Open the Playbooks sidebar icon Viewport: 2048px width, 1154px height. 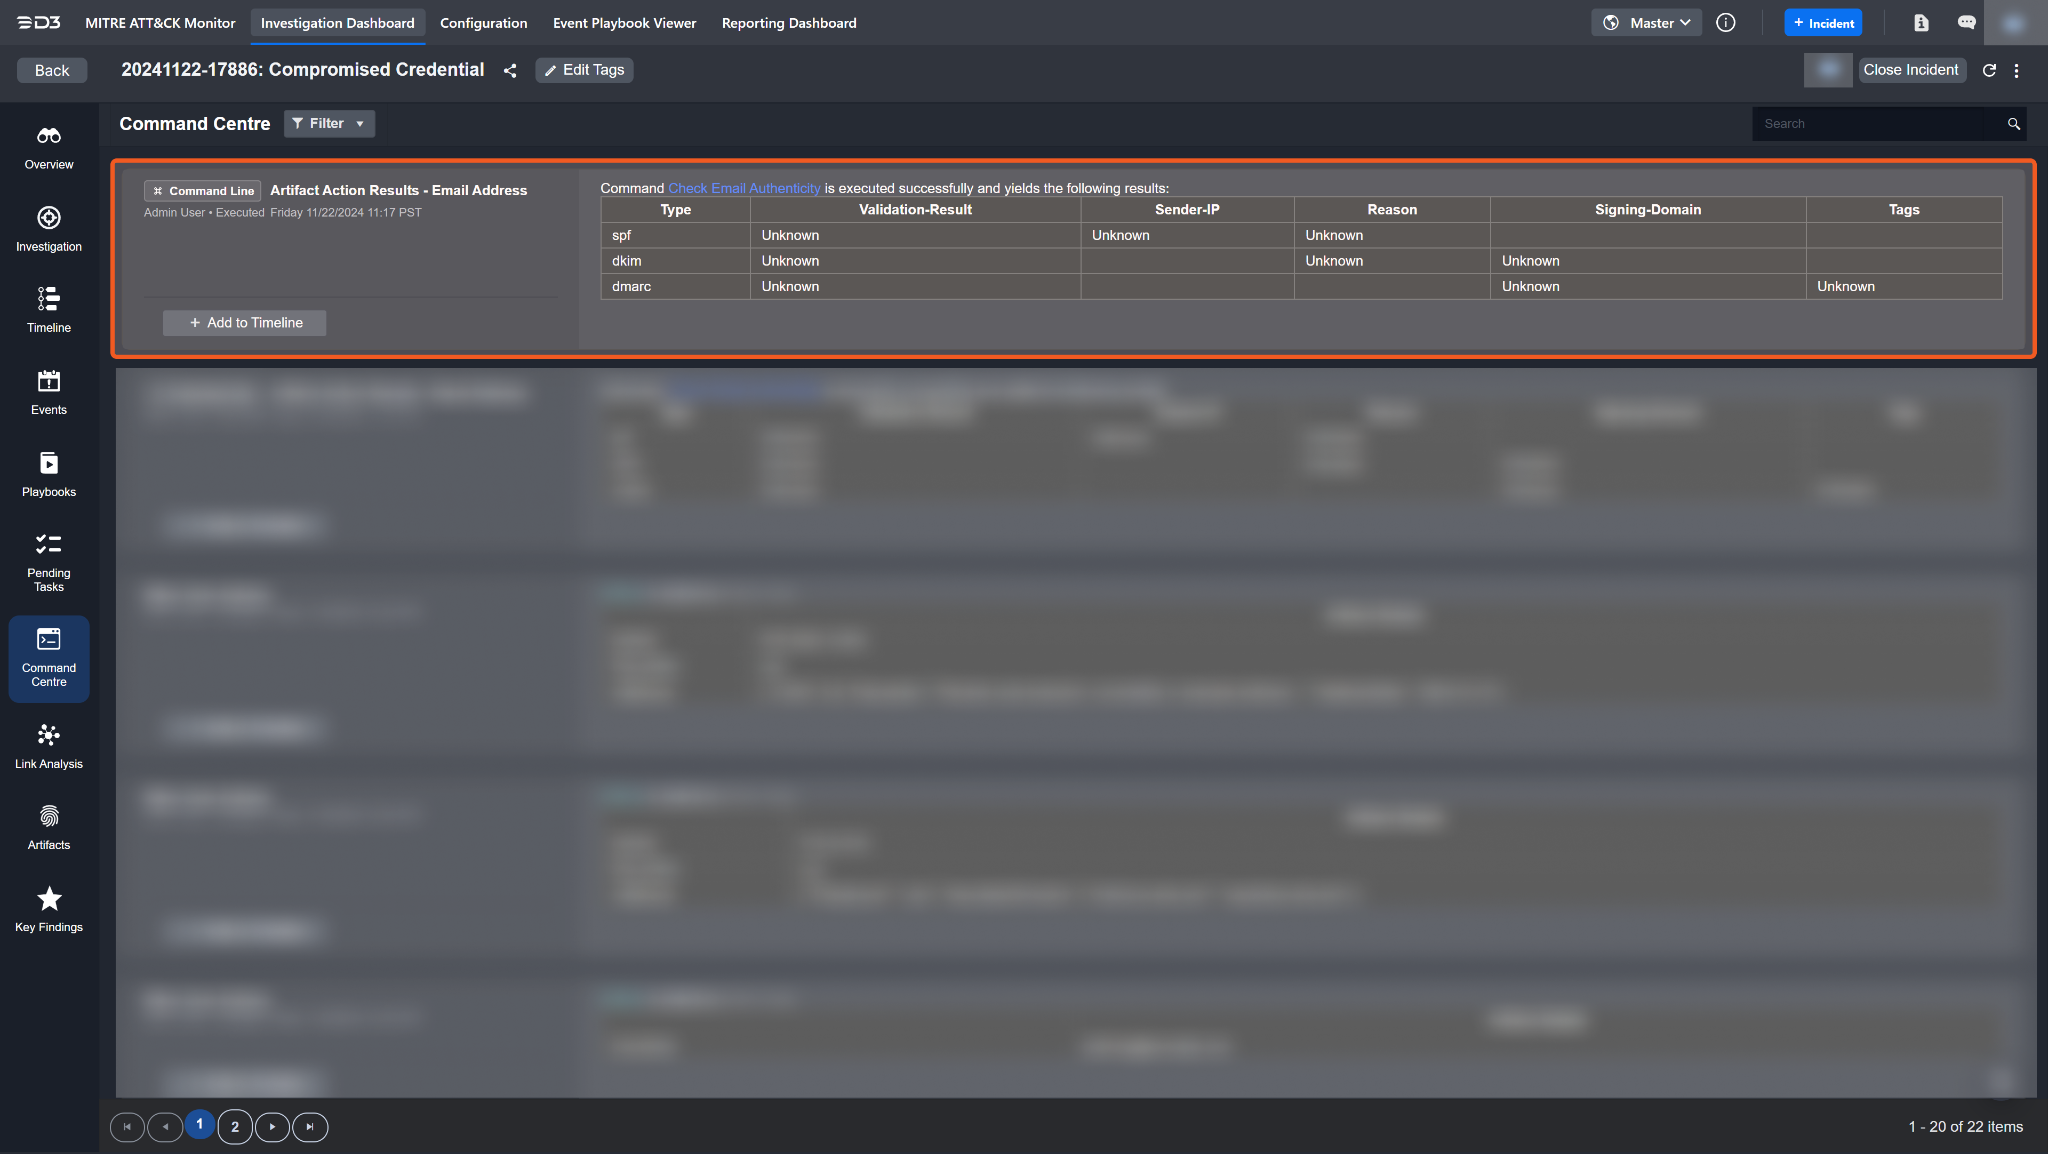(49, 474)
